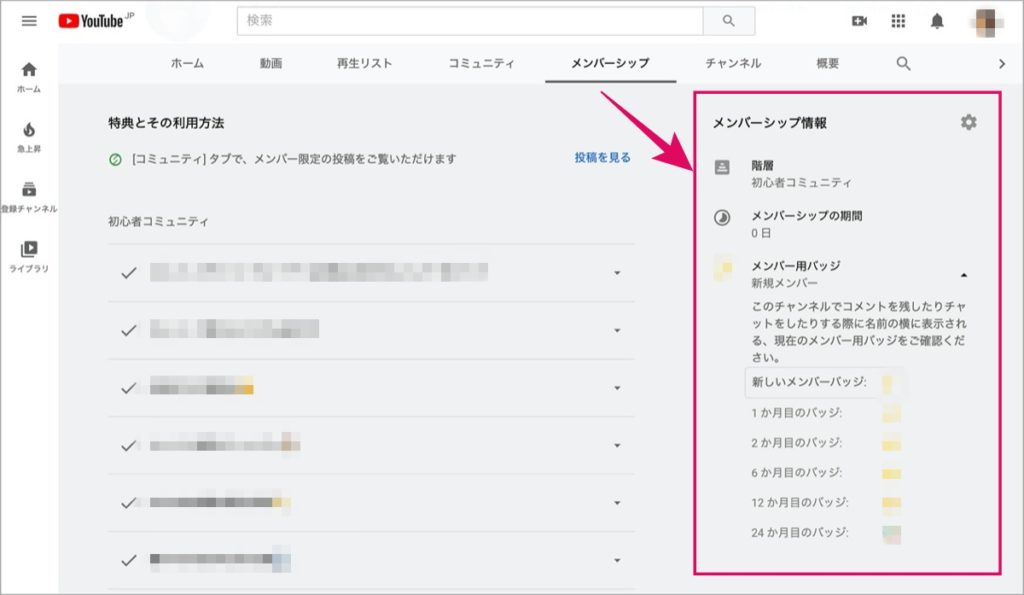Expand the second perk row arrow
Image resolution: width=1024 pixels, height=595 pixels.
click(617, 330)
